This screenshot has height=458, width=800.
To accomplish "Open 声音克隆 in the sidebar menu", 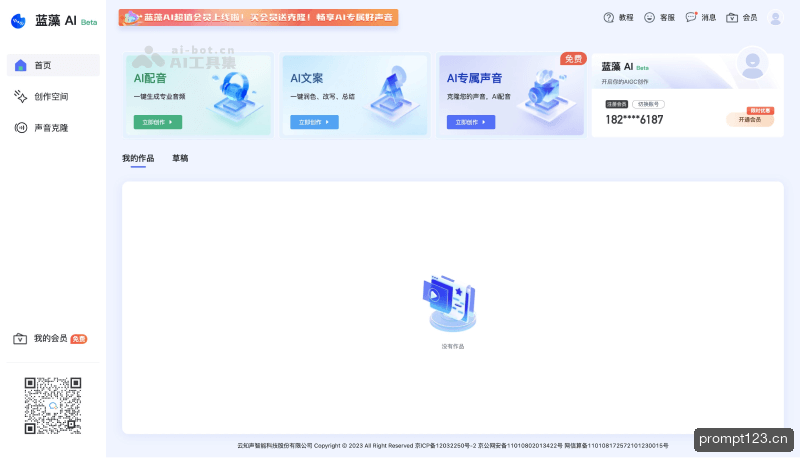I will pos(53,128).
